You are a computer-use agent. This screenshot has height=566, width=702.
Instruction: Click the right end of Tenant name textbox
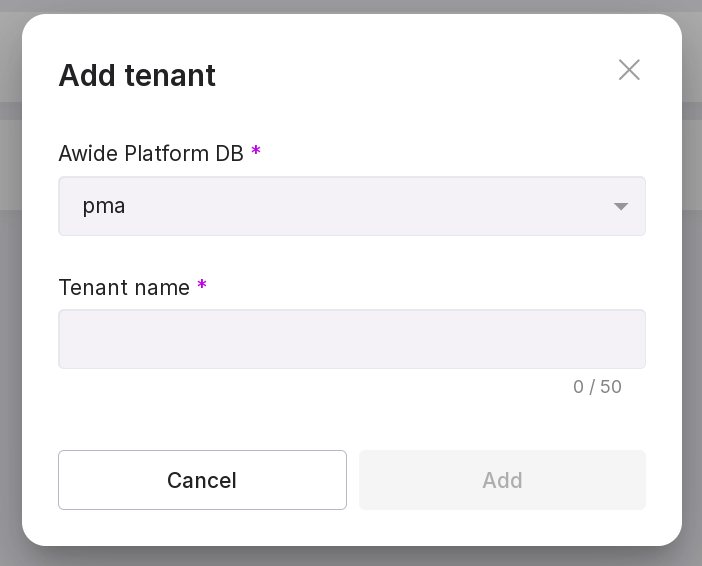click(635, 339)
